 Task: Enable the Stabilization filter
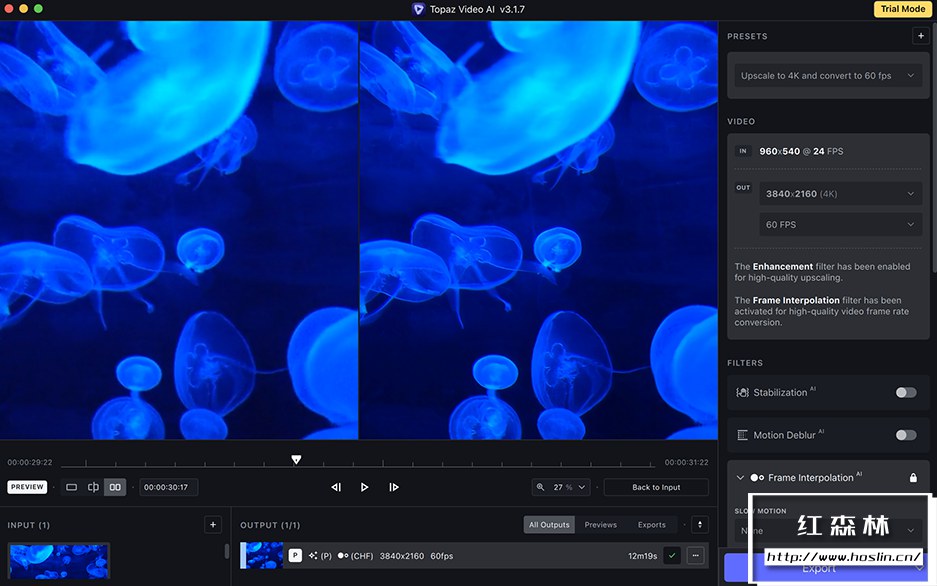pyautogui.click(x=905, y=392)
